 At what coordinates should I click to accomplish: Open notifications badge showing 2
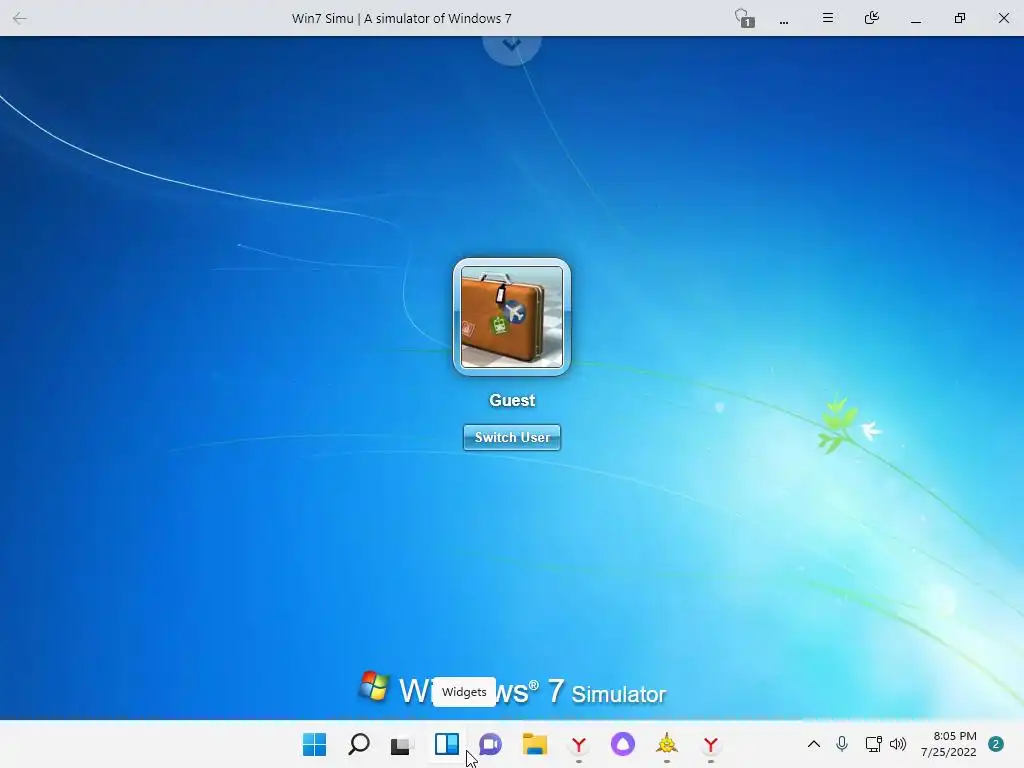tap(996, 744)
